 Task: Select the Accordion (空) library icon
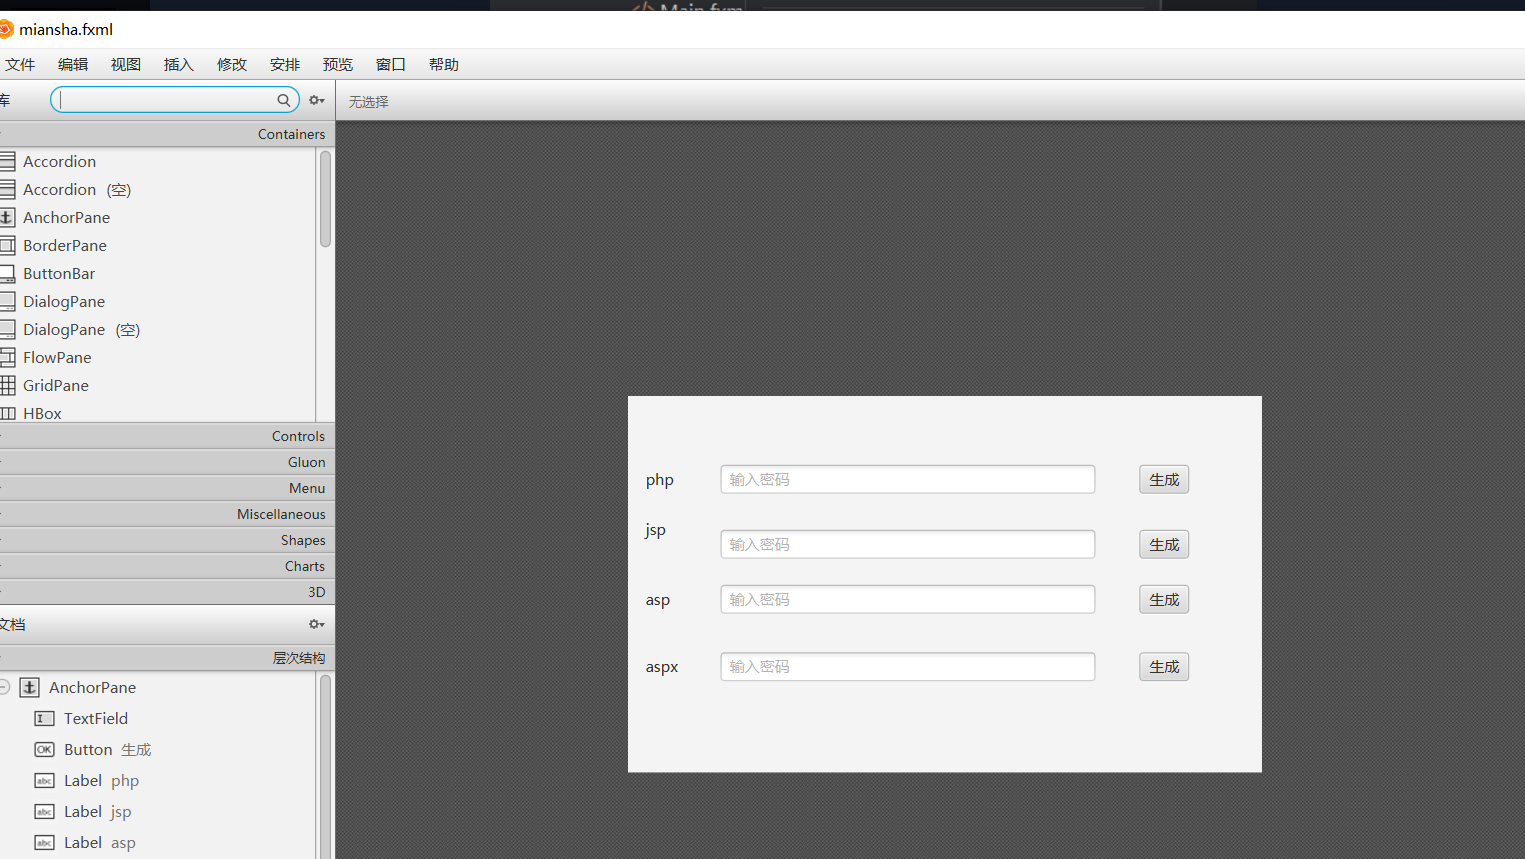coord(8,189)
